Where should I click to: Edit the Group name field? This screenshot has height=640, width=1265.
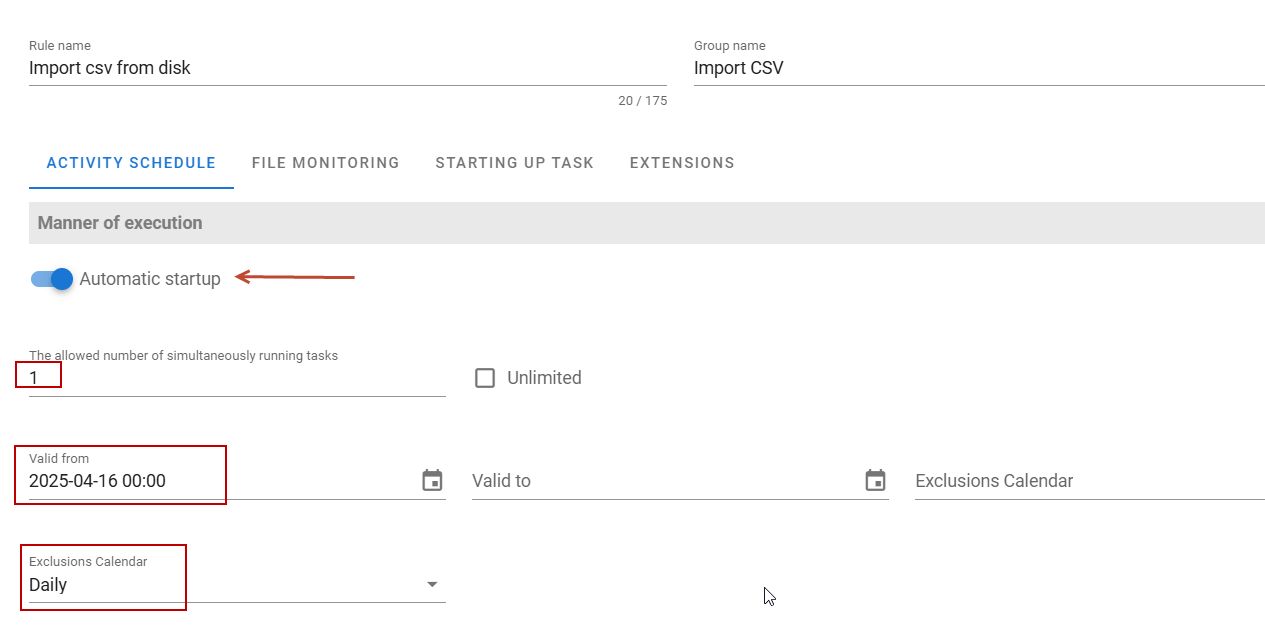click(x=979, y=68)
